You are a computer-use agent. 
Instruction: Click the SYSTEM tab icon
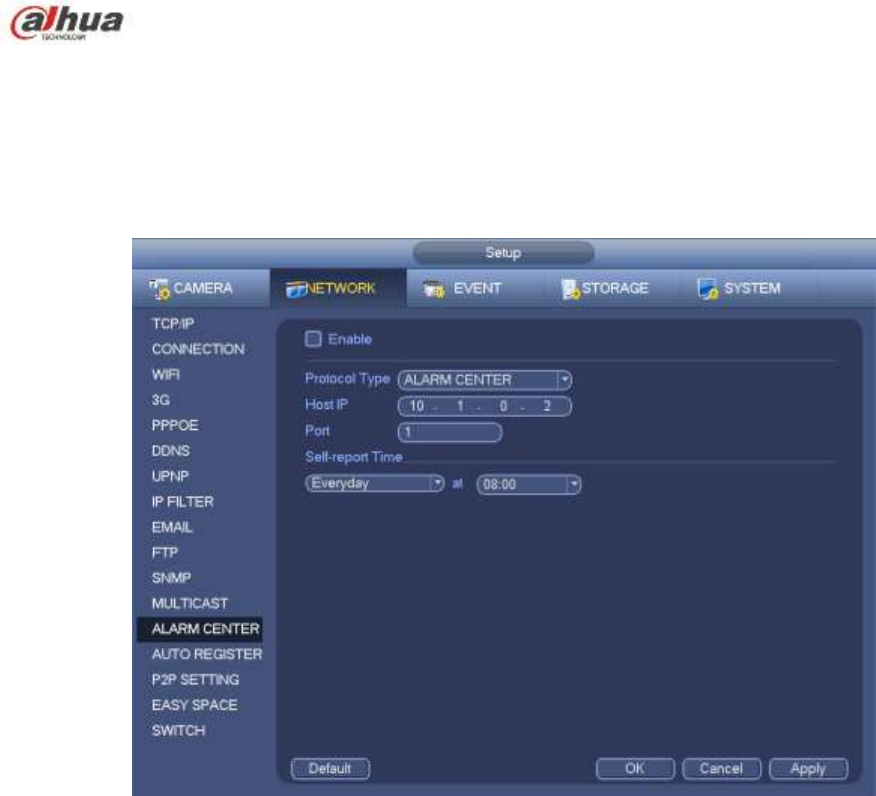pos(708,289)
